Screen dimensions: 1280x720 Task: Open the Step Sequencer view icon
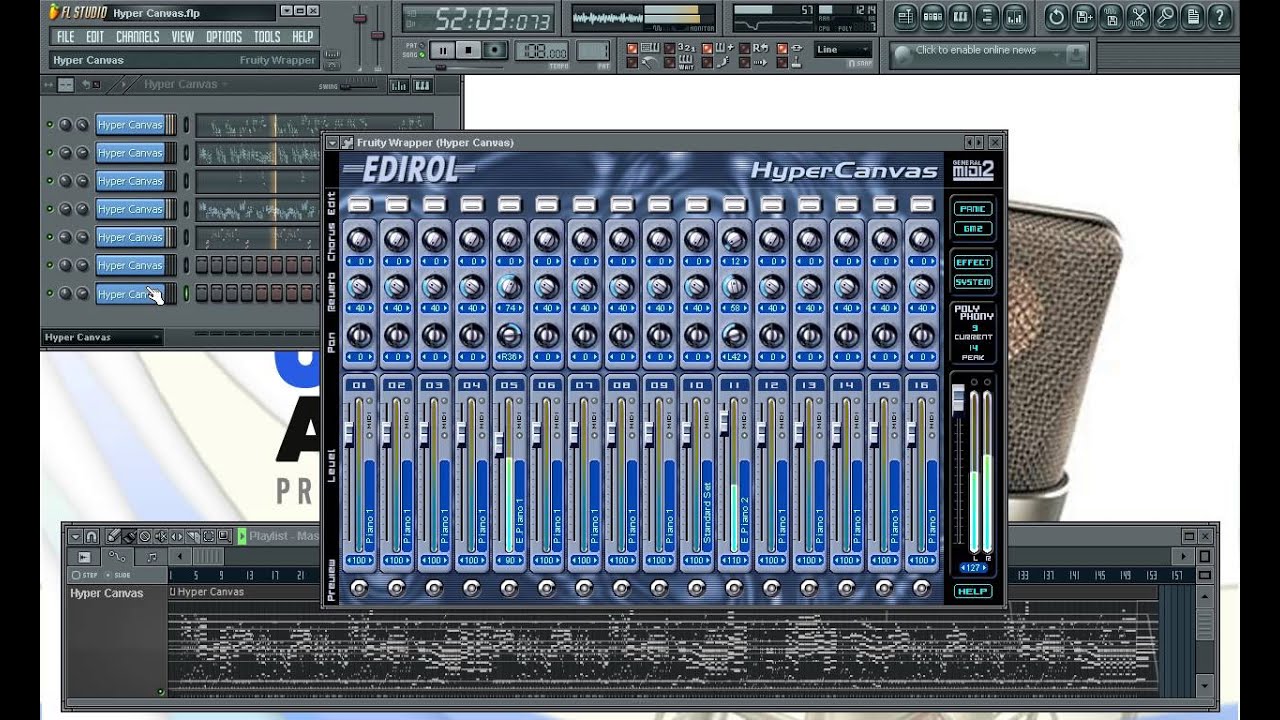pos(933,16)
